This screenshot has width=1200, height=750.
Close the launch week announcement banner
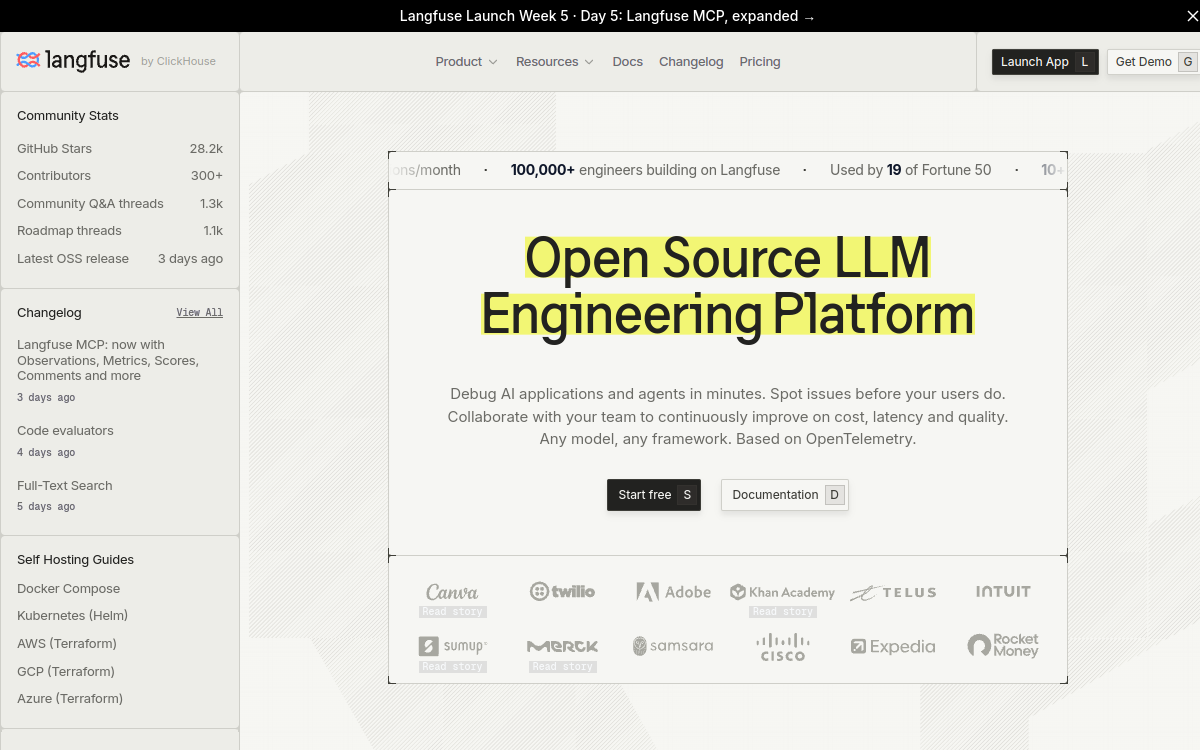click(1193, 15)
